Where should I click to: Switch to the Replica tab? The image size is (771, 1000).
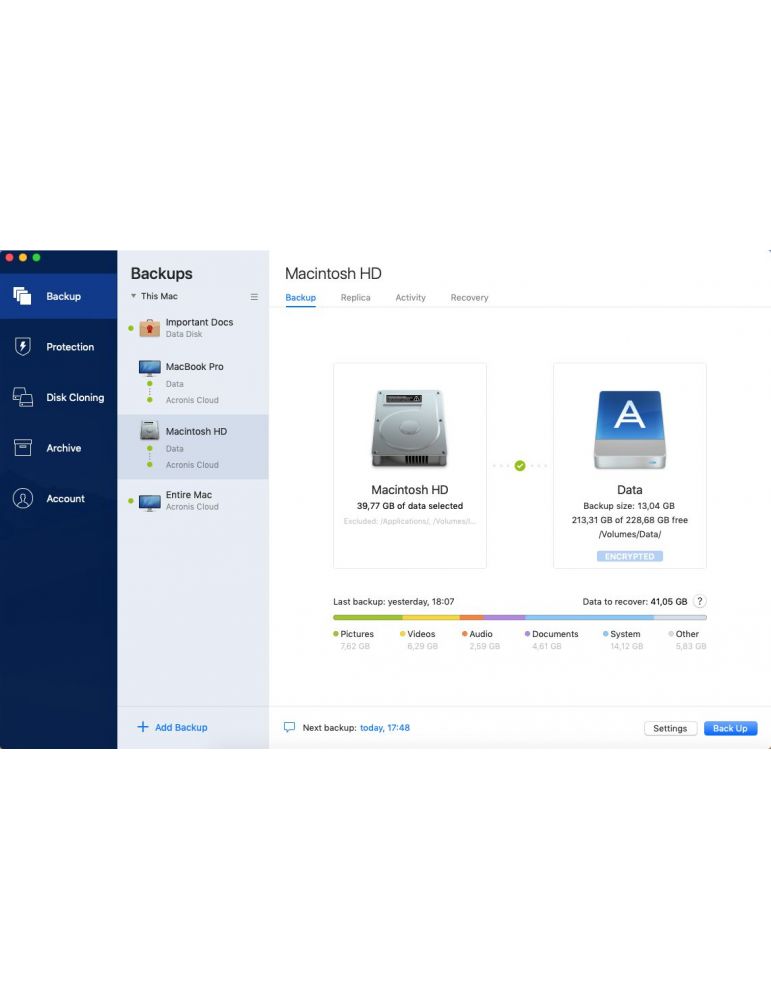click(x=355, y=297)
